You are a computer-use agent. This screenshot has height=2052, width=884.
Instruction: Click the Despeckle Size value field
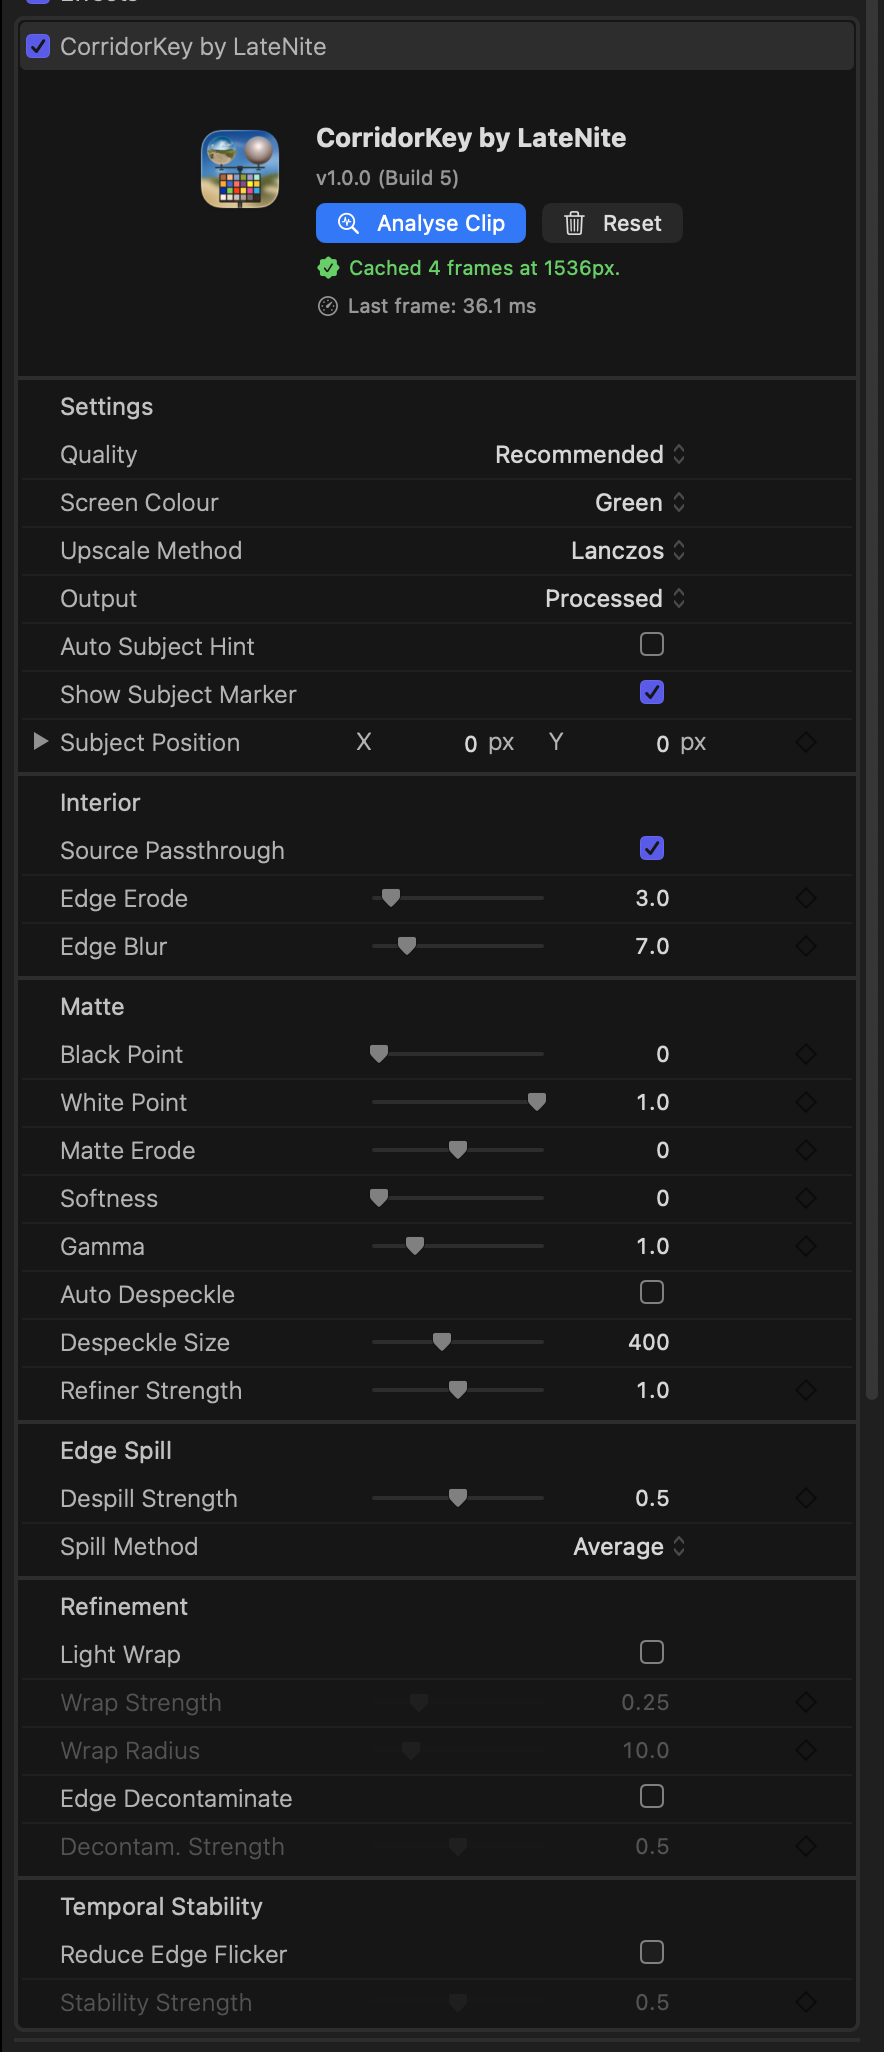[x=648, y=1343]
